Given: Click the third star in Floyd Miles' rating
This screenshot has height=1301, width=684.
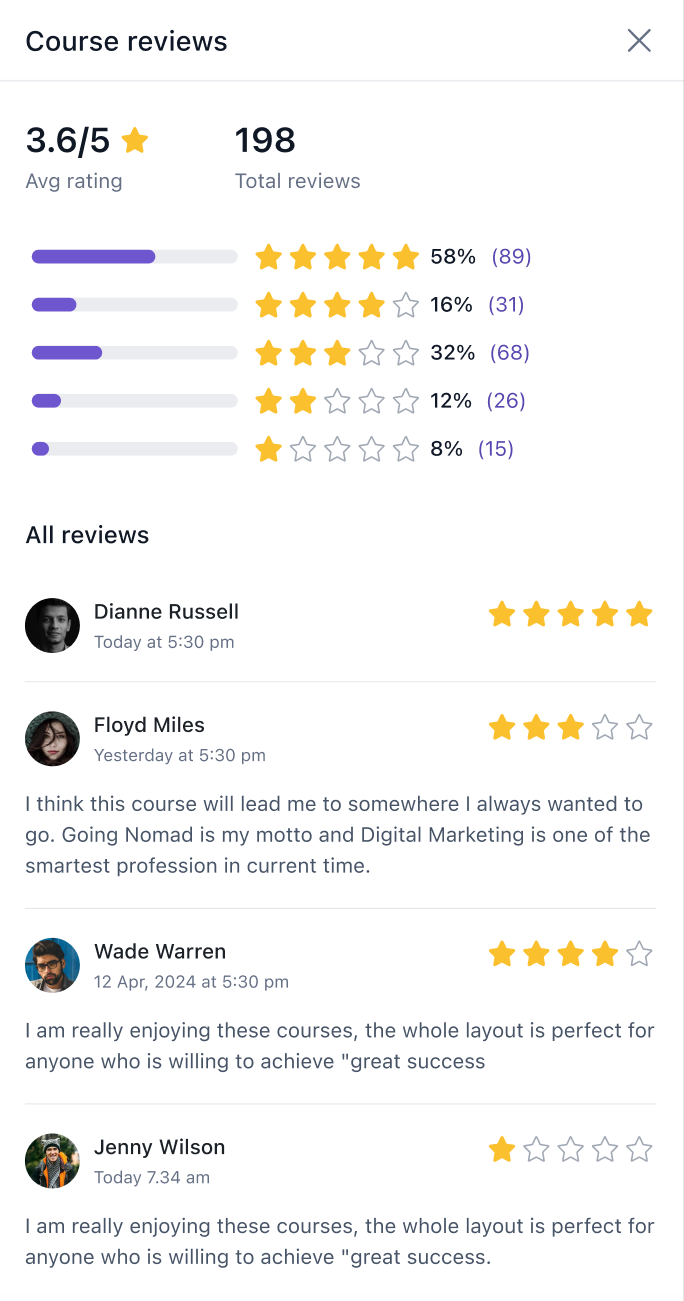Looking at the screenshot, I should click(570, 727).
